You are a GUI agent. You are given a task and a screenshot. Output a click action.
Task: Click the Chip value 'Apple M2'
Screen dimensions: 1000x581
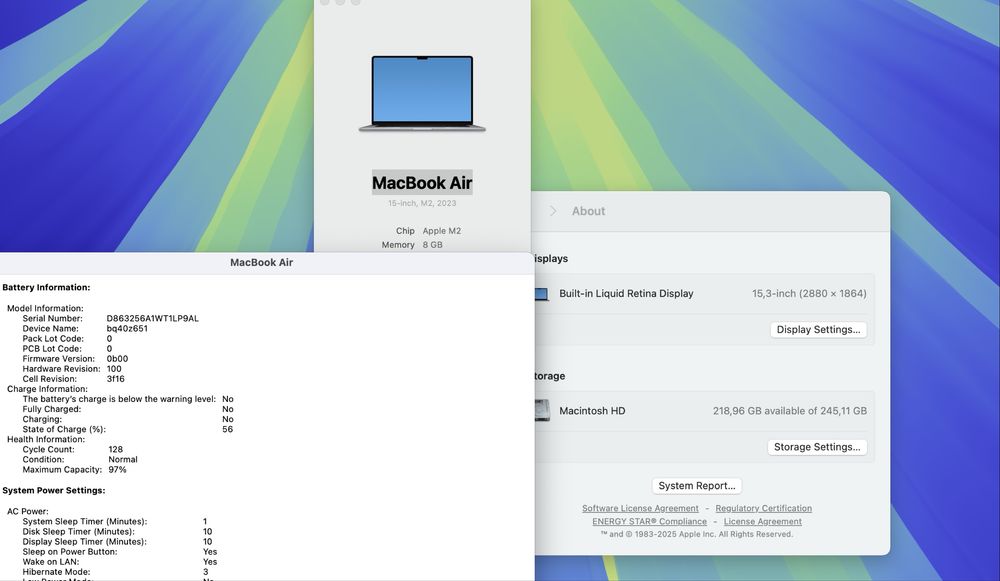441,231
